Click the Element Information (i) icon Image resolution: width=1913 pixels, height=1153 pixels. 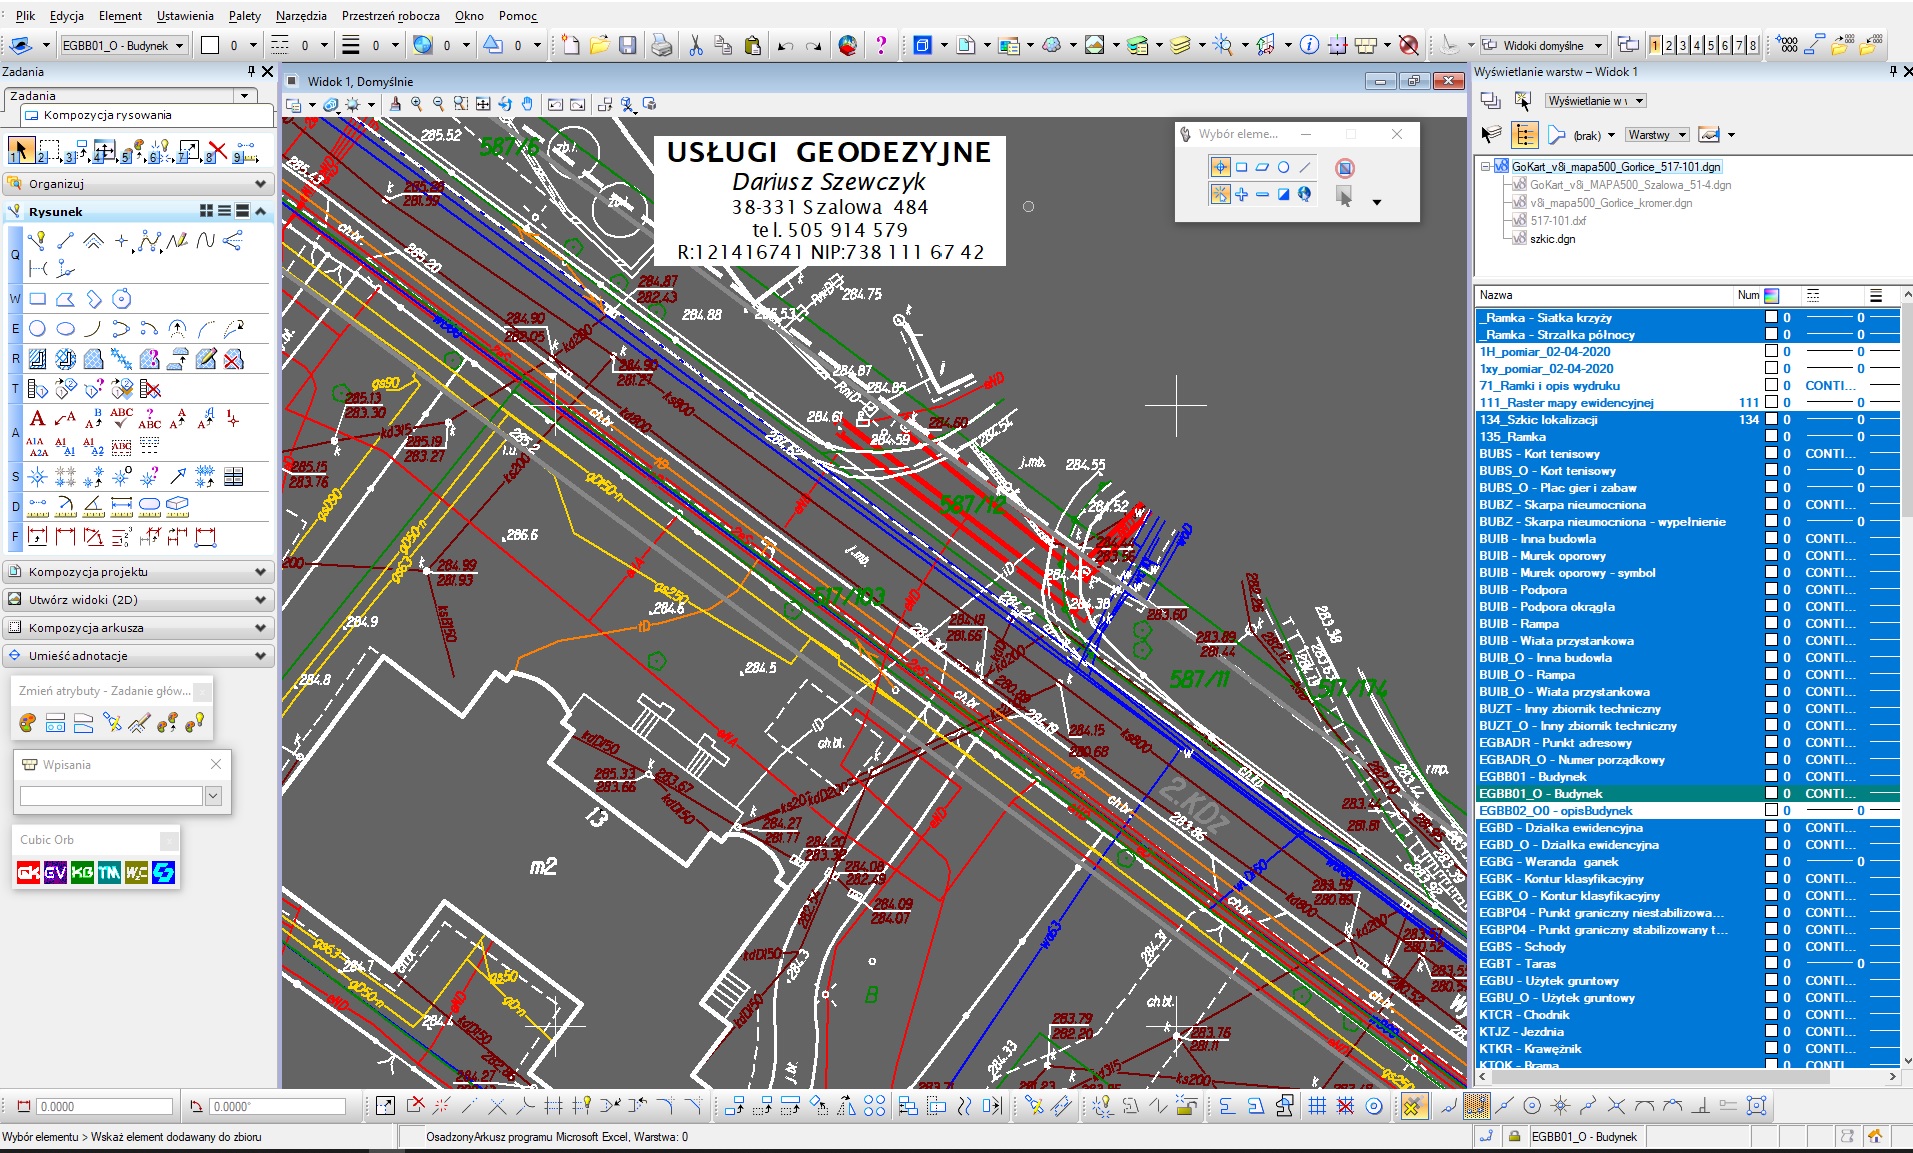[x=1309, y=45]
